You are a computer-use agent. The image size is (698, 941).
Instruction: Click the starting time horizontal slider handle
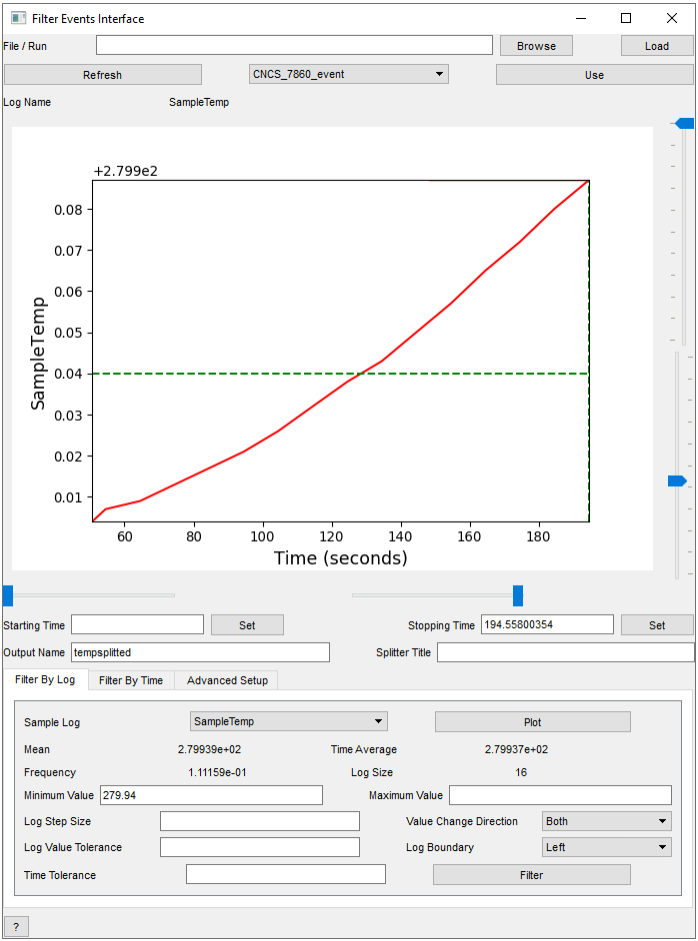click(x=8, y=596)
